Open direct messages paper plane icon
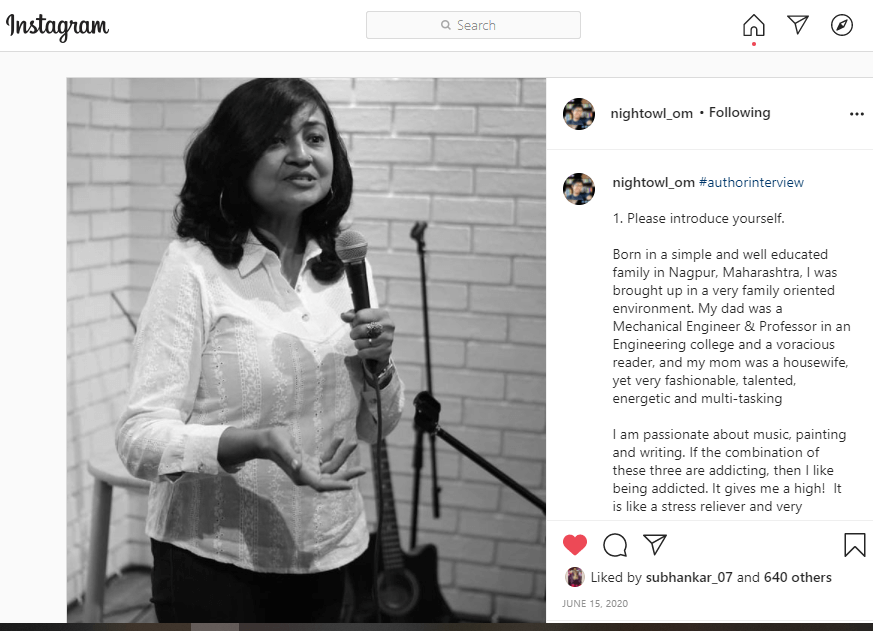Viewport: 873px width, 631px height. pyautogui.click(x=798, y=25)
